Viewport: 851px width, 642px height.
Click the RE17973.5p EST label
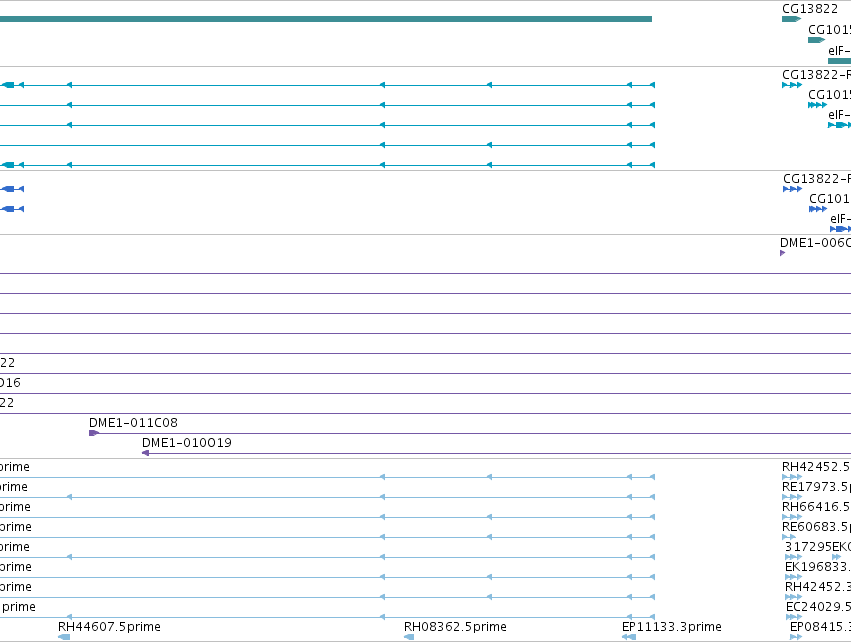(x=816, y=487)
